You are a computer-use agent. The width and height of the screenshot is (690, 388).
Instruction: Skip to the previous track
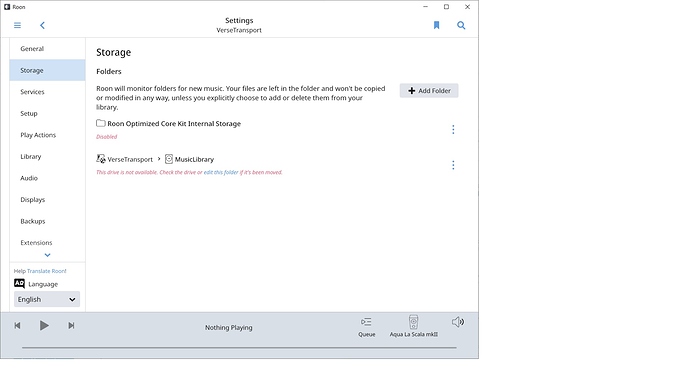(x=17, y=326)
